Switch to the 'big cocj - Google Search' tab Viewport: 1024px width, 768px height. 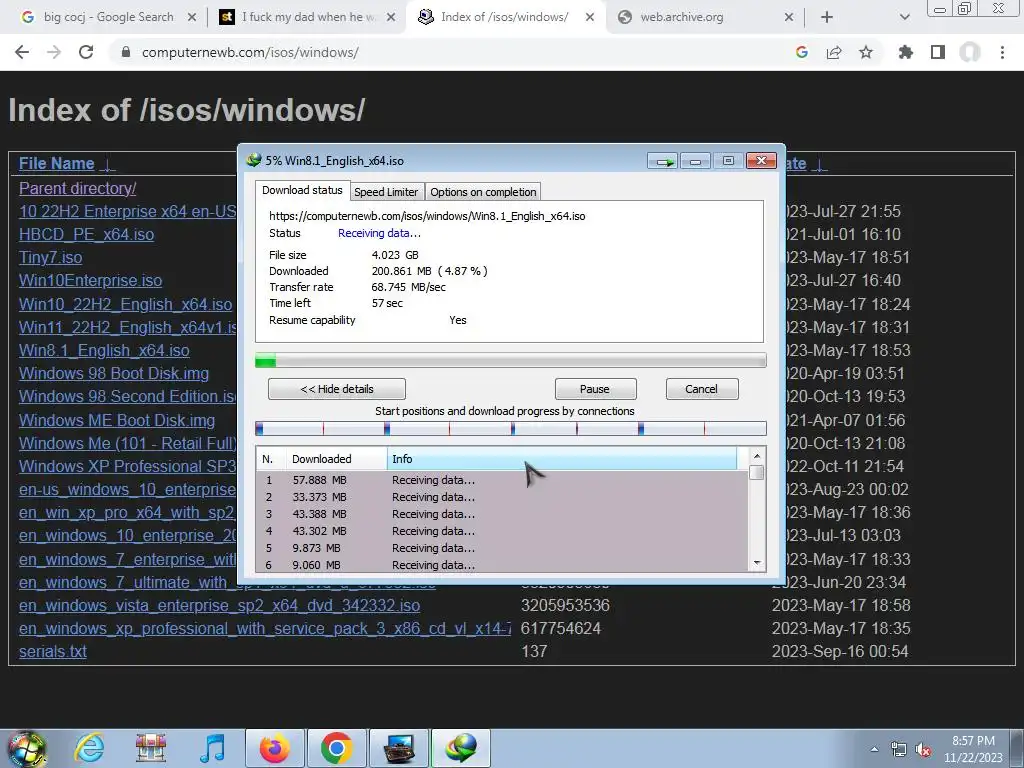pos(108,17)
